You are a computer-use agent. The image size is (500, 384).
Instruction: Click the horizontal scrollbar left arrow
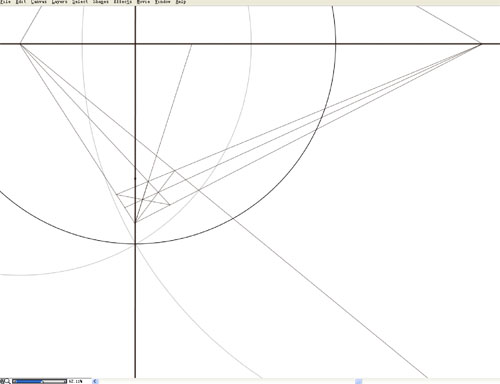point(95,381)
